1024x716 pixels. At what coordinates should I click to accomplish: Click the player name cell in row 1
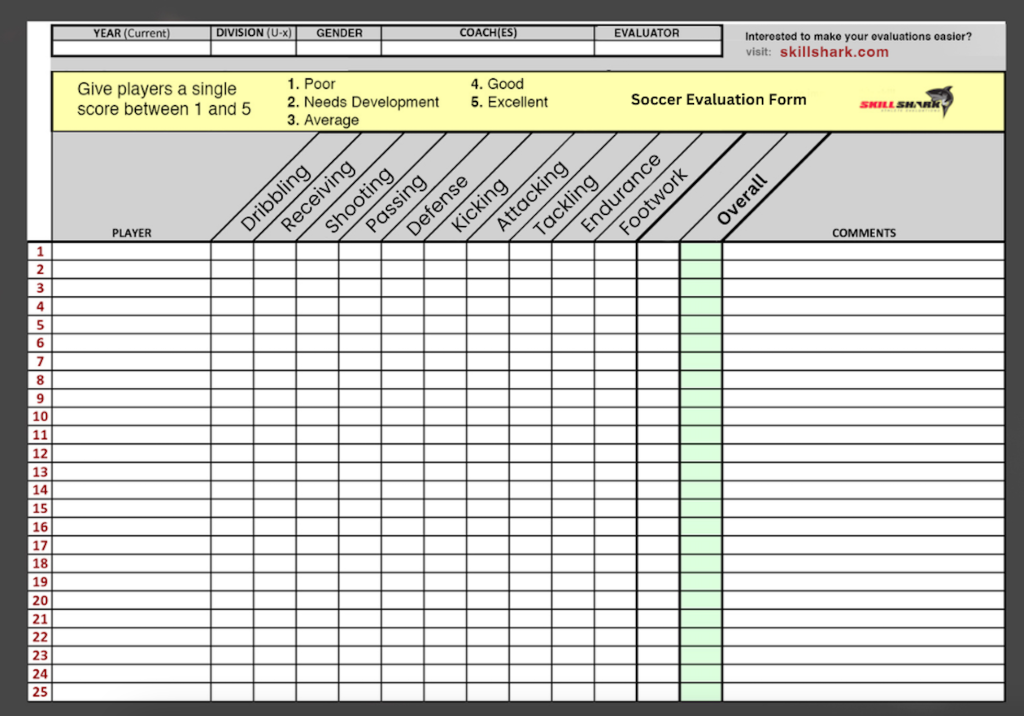pyautogui.click(x=131, y=252)
